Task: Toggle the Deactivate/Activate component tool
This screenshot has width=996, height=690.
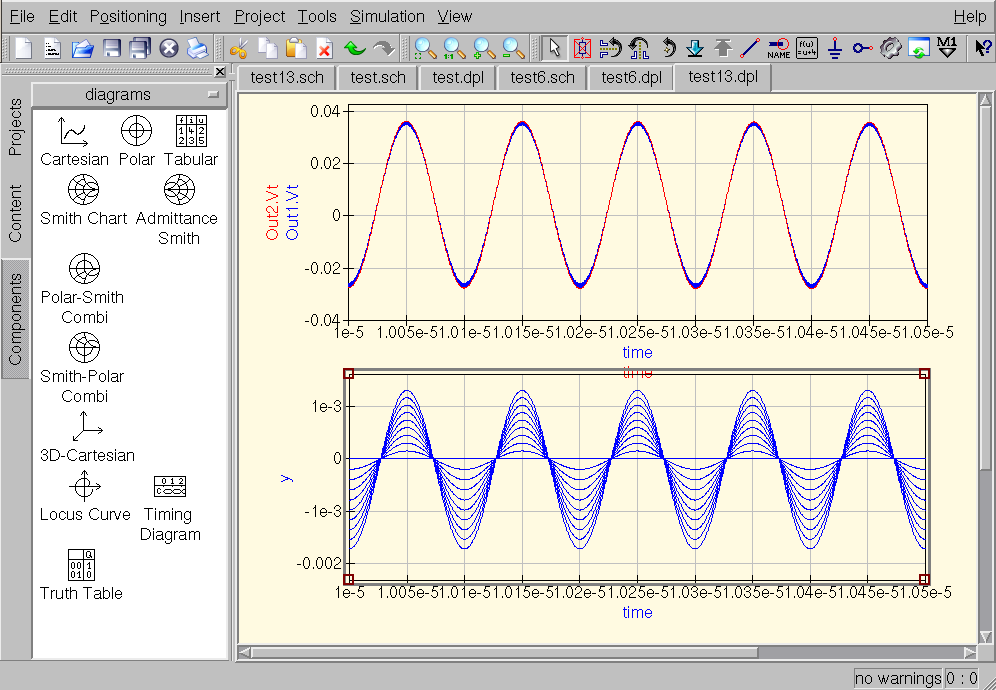Action: coord(582,48)
